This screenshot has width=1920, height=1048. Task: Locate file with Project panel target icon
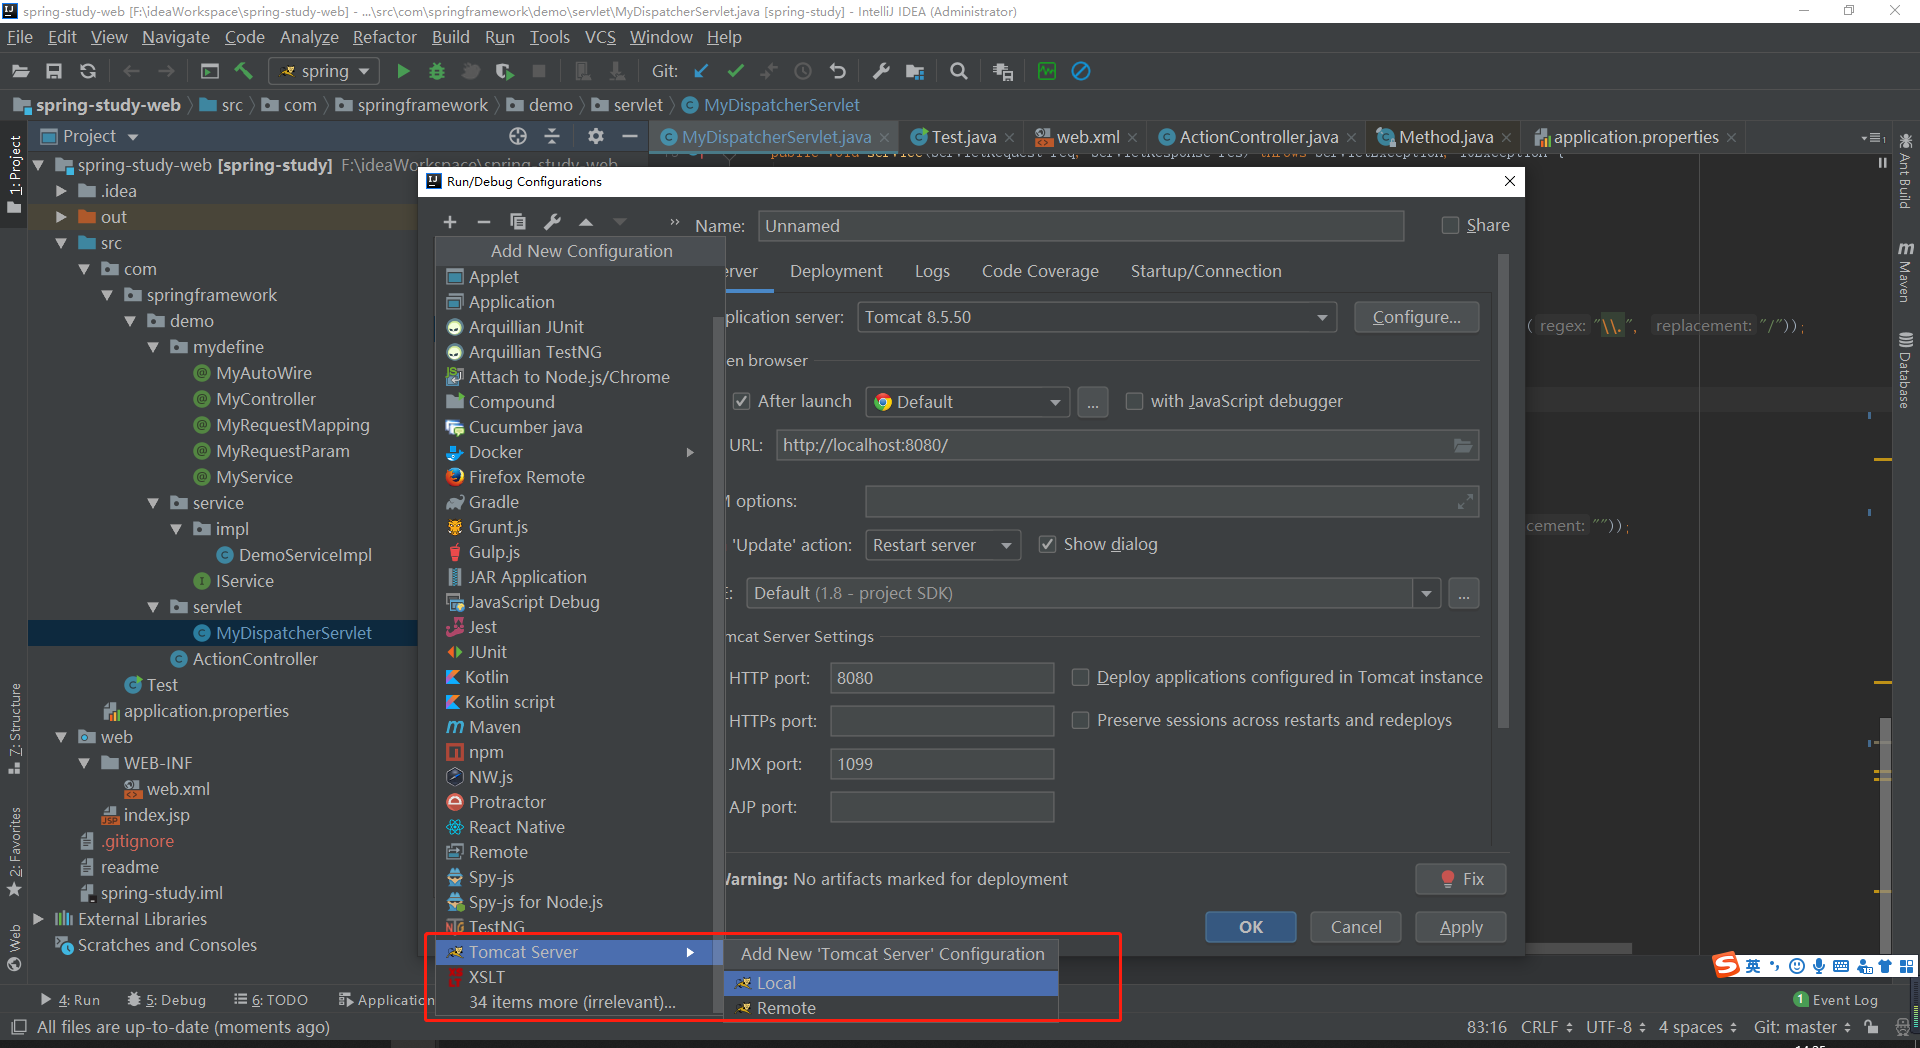[518, 136]
